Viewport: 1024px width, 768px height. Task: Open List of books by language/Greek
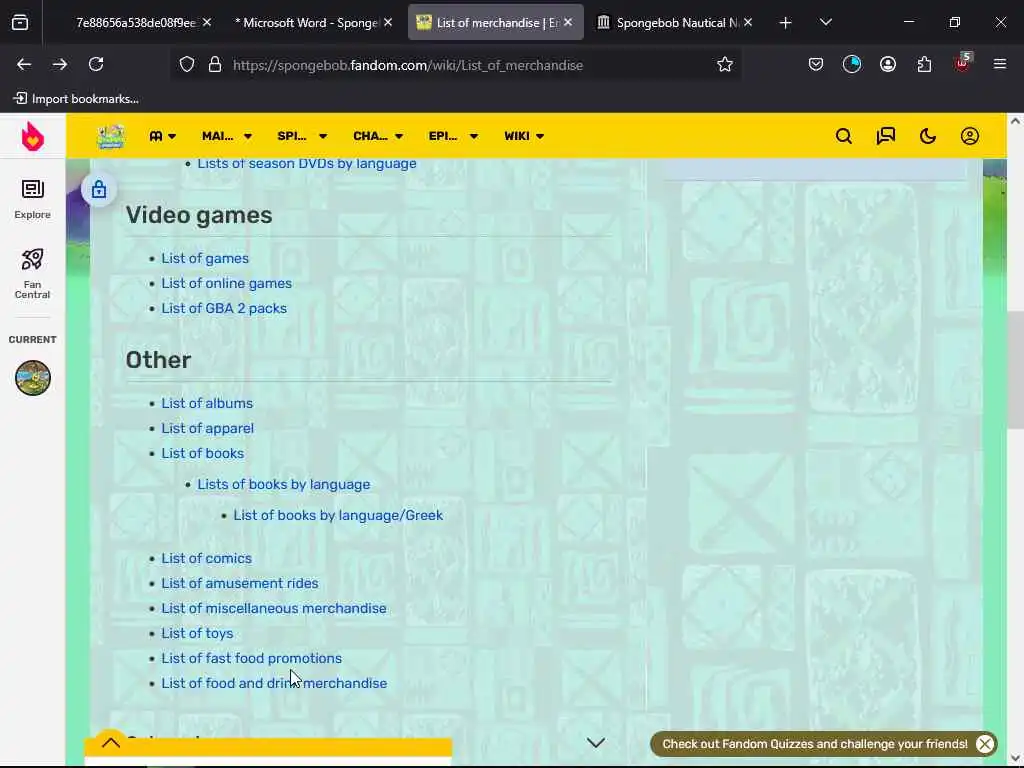[x=338, y=515]
